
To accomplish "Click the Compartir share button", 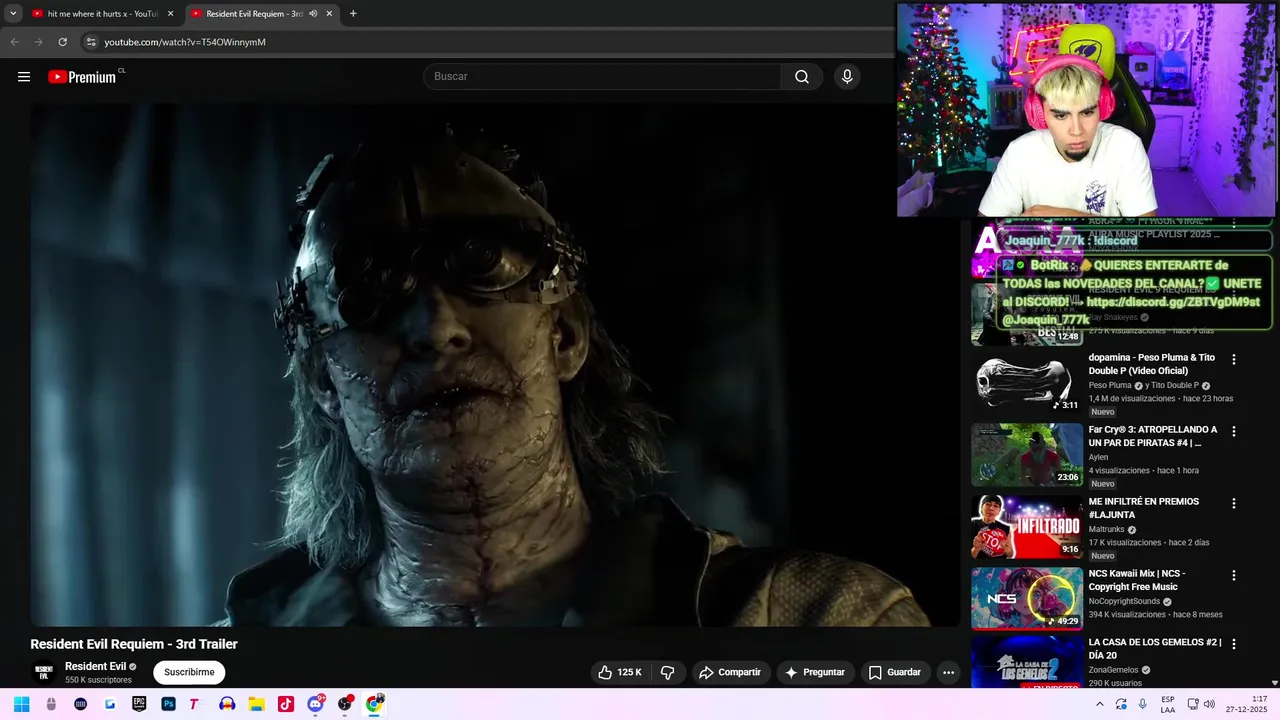I will tap(730, 672).
